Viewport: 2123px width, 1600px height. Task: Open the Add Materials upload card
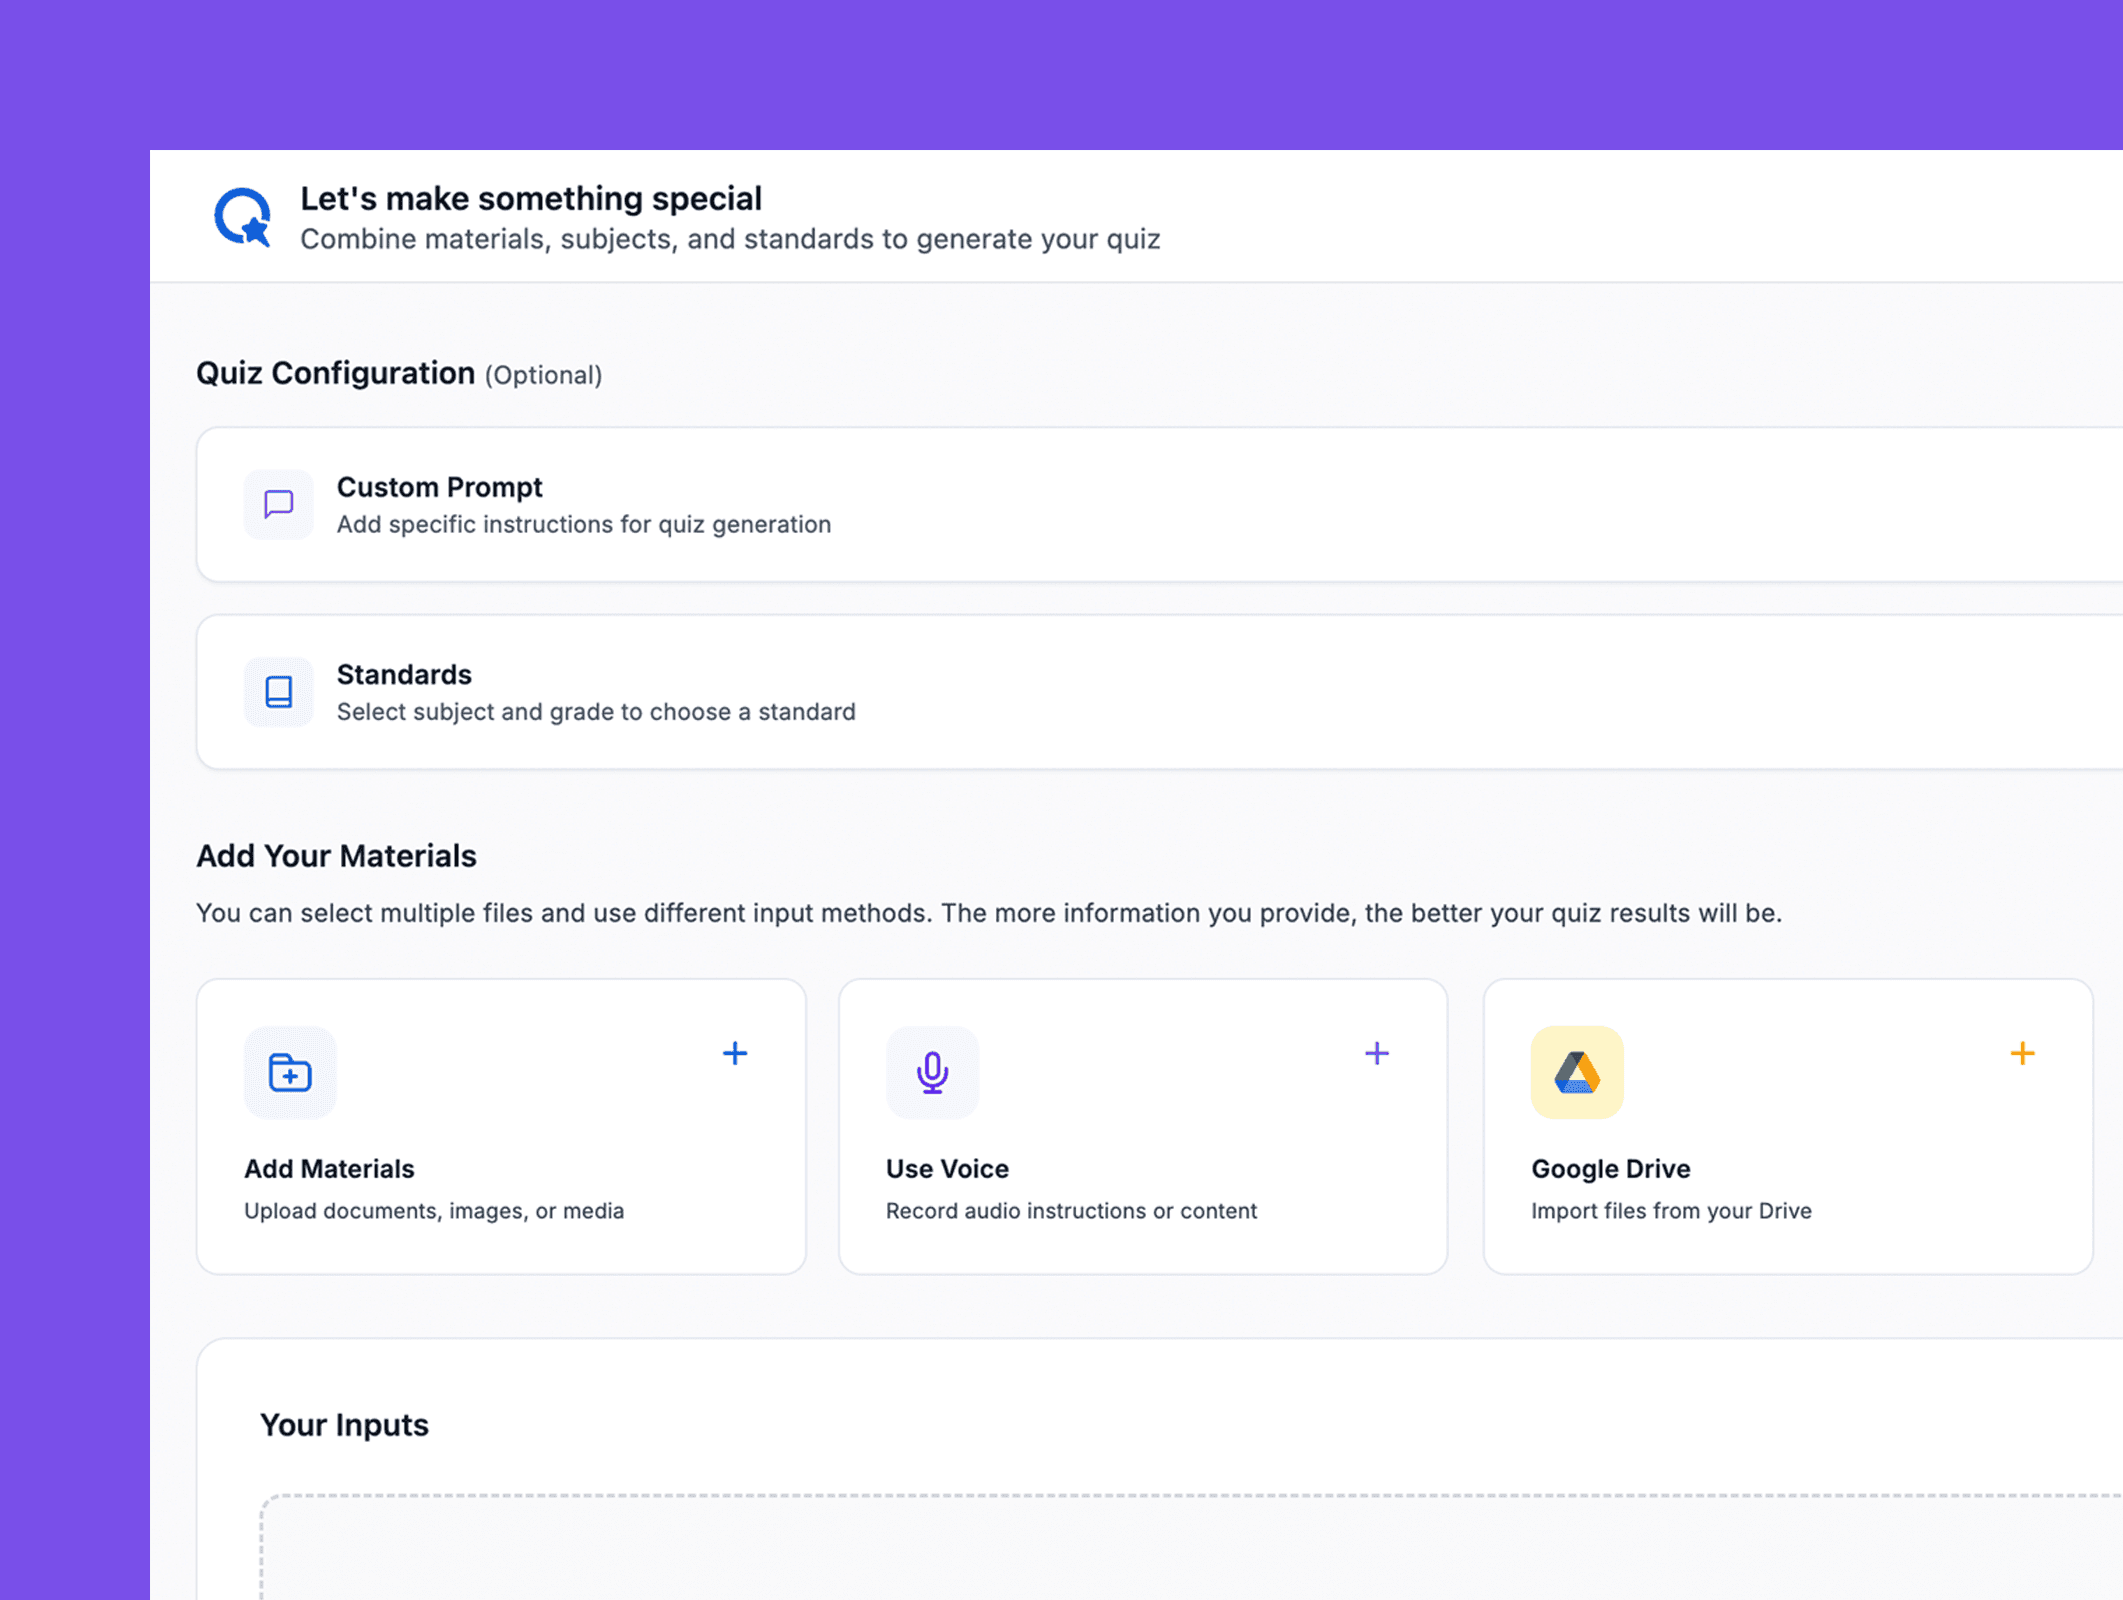(x=734, y=1053)
